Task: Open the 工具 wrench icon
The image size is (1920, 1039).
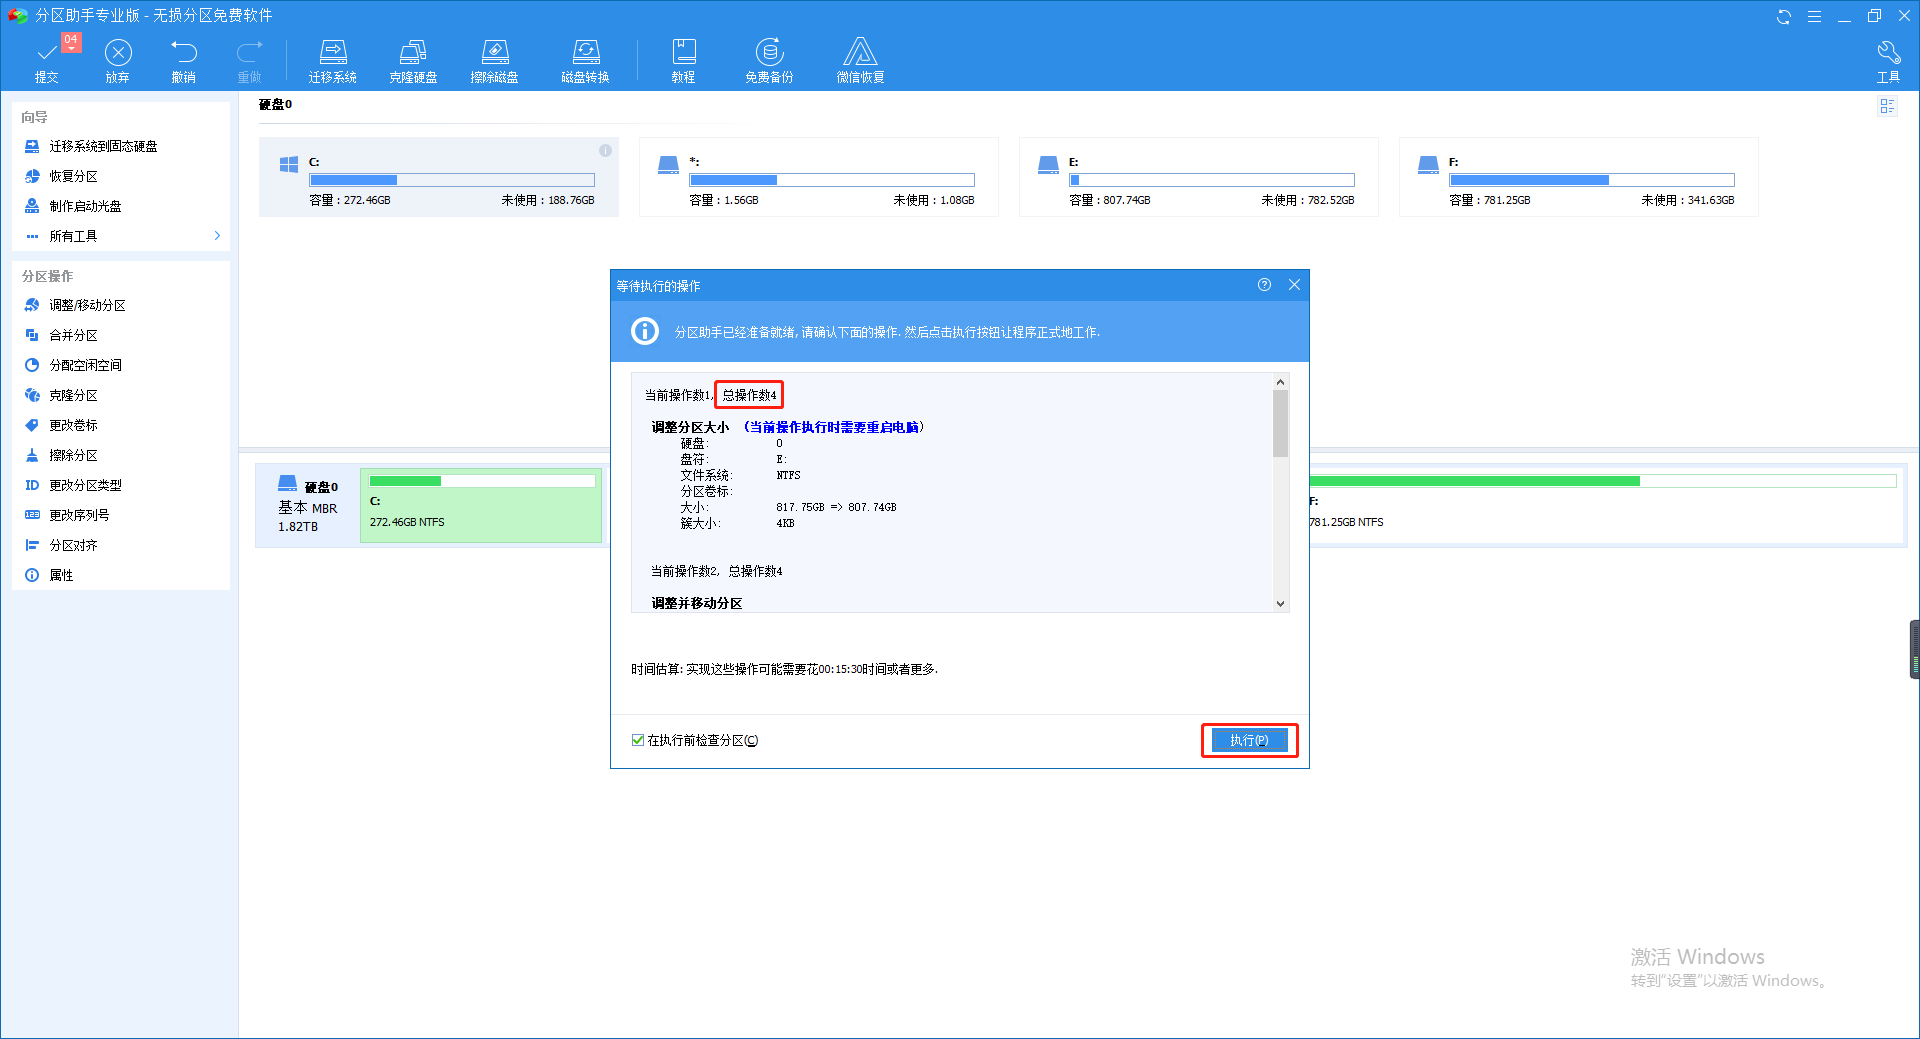Action: [1888, 60]
